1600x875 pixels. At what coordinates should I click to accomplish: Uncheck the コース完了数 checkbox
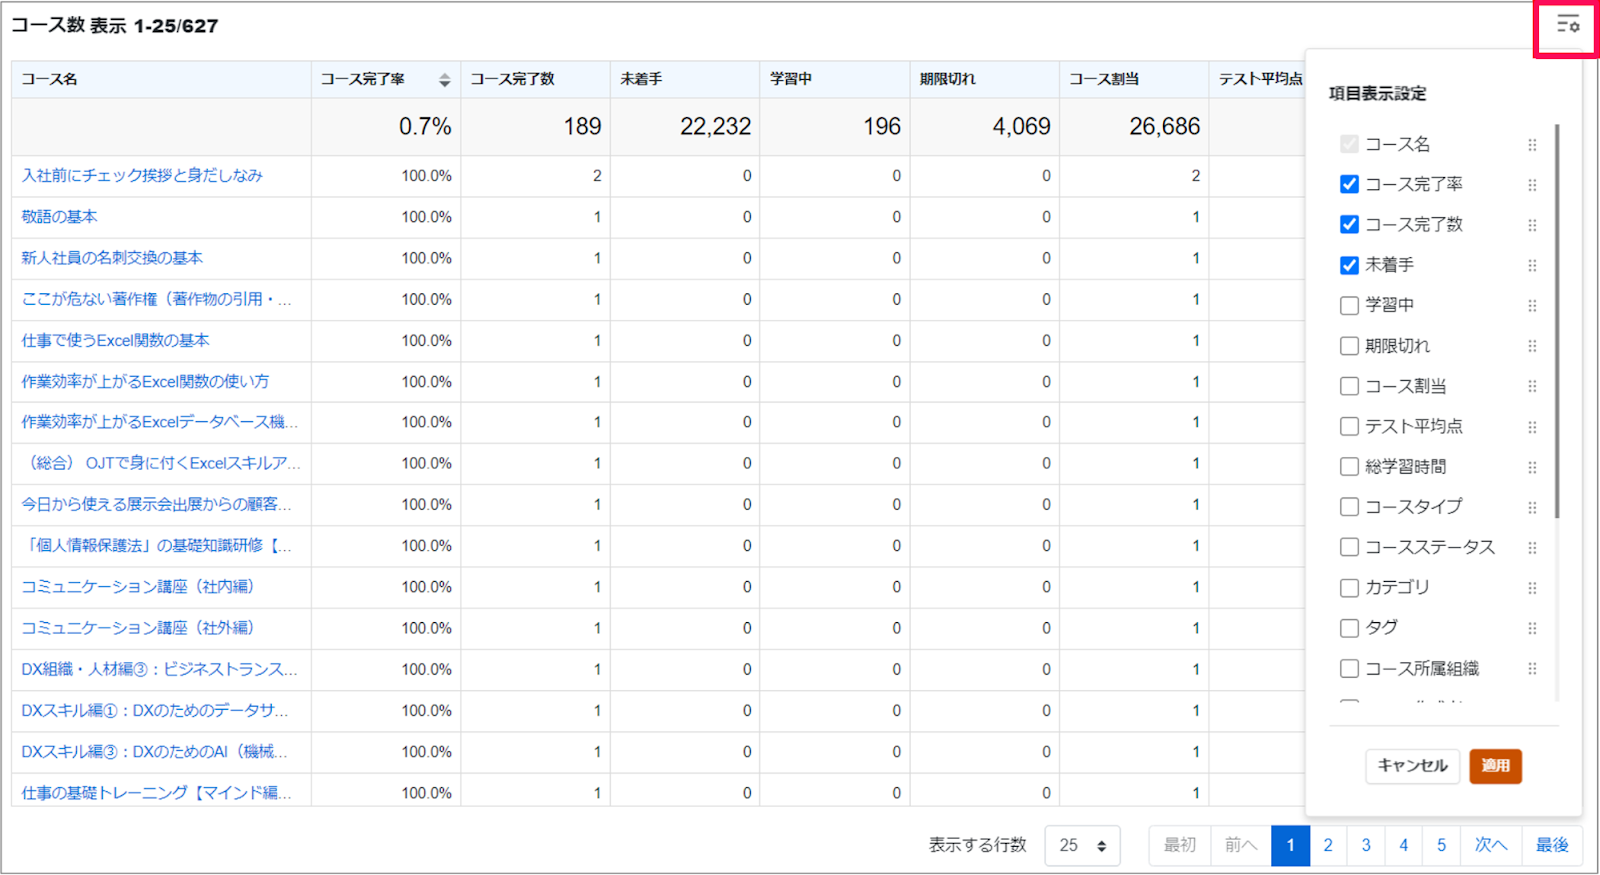1349,224
